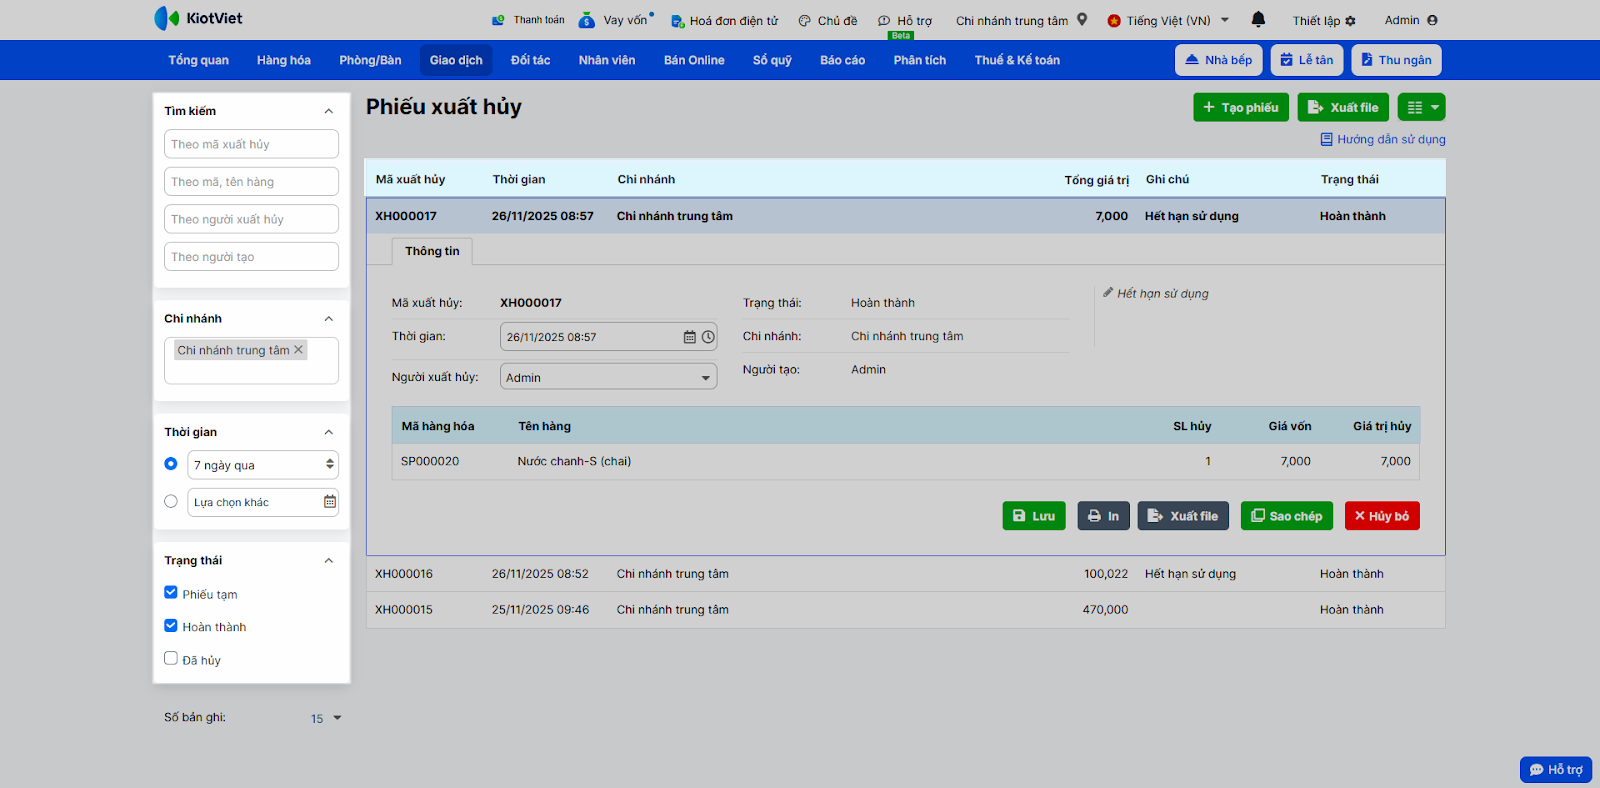Uncheck the Phiếu tạm checkbox
This screenshot has width=1600, height=788.
171,592
